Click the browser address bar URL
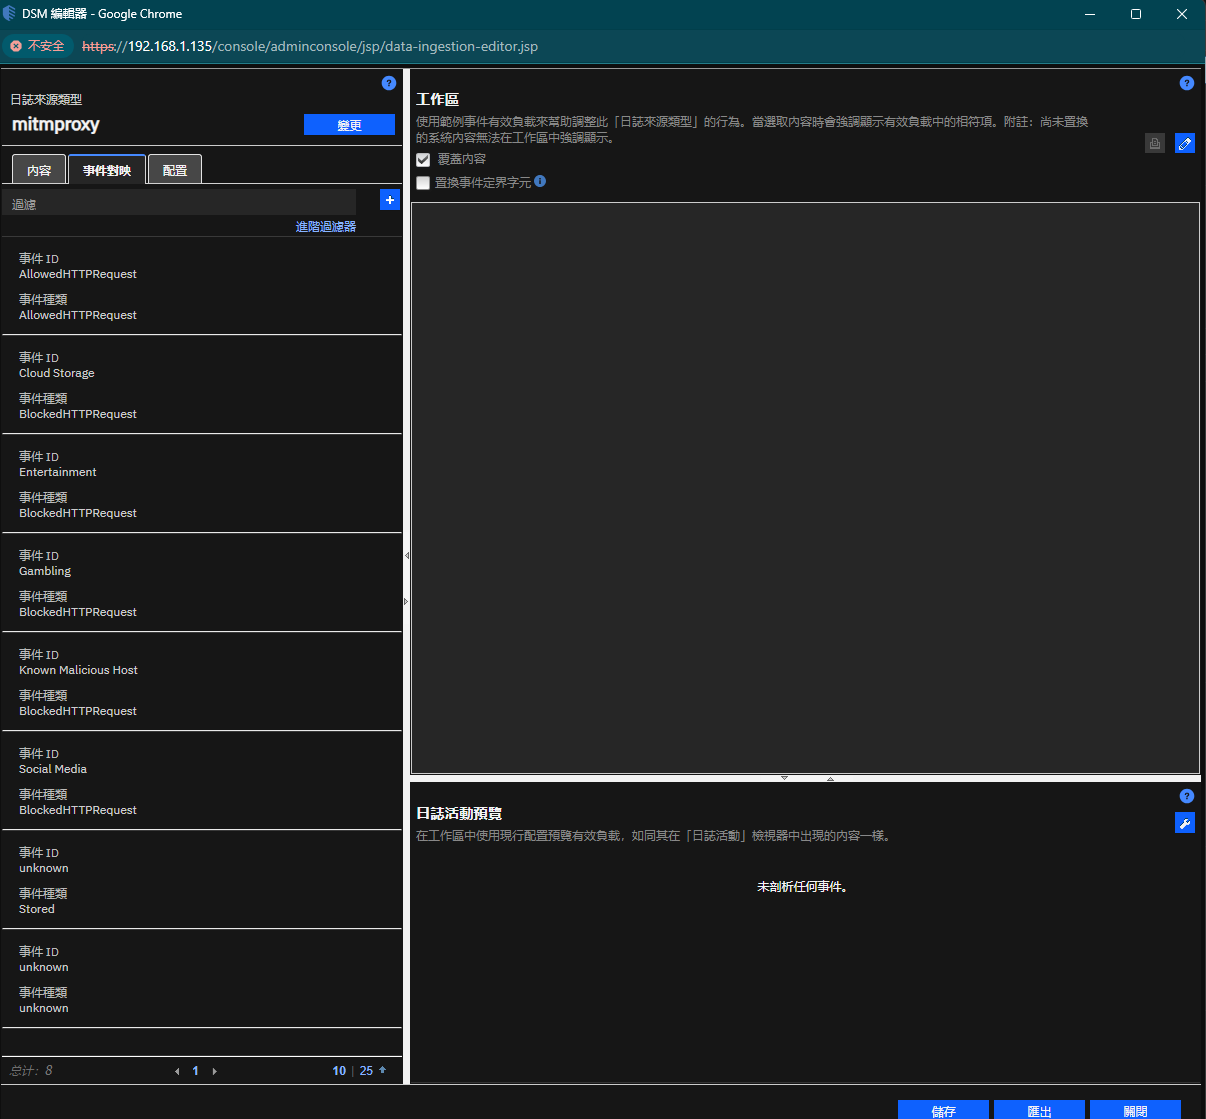The width and height of the screenshot is (1206, 1119). (x=310, y=46)
